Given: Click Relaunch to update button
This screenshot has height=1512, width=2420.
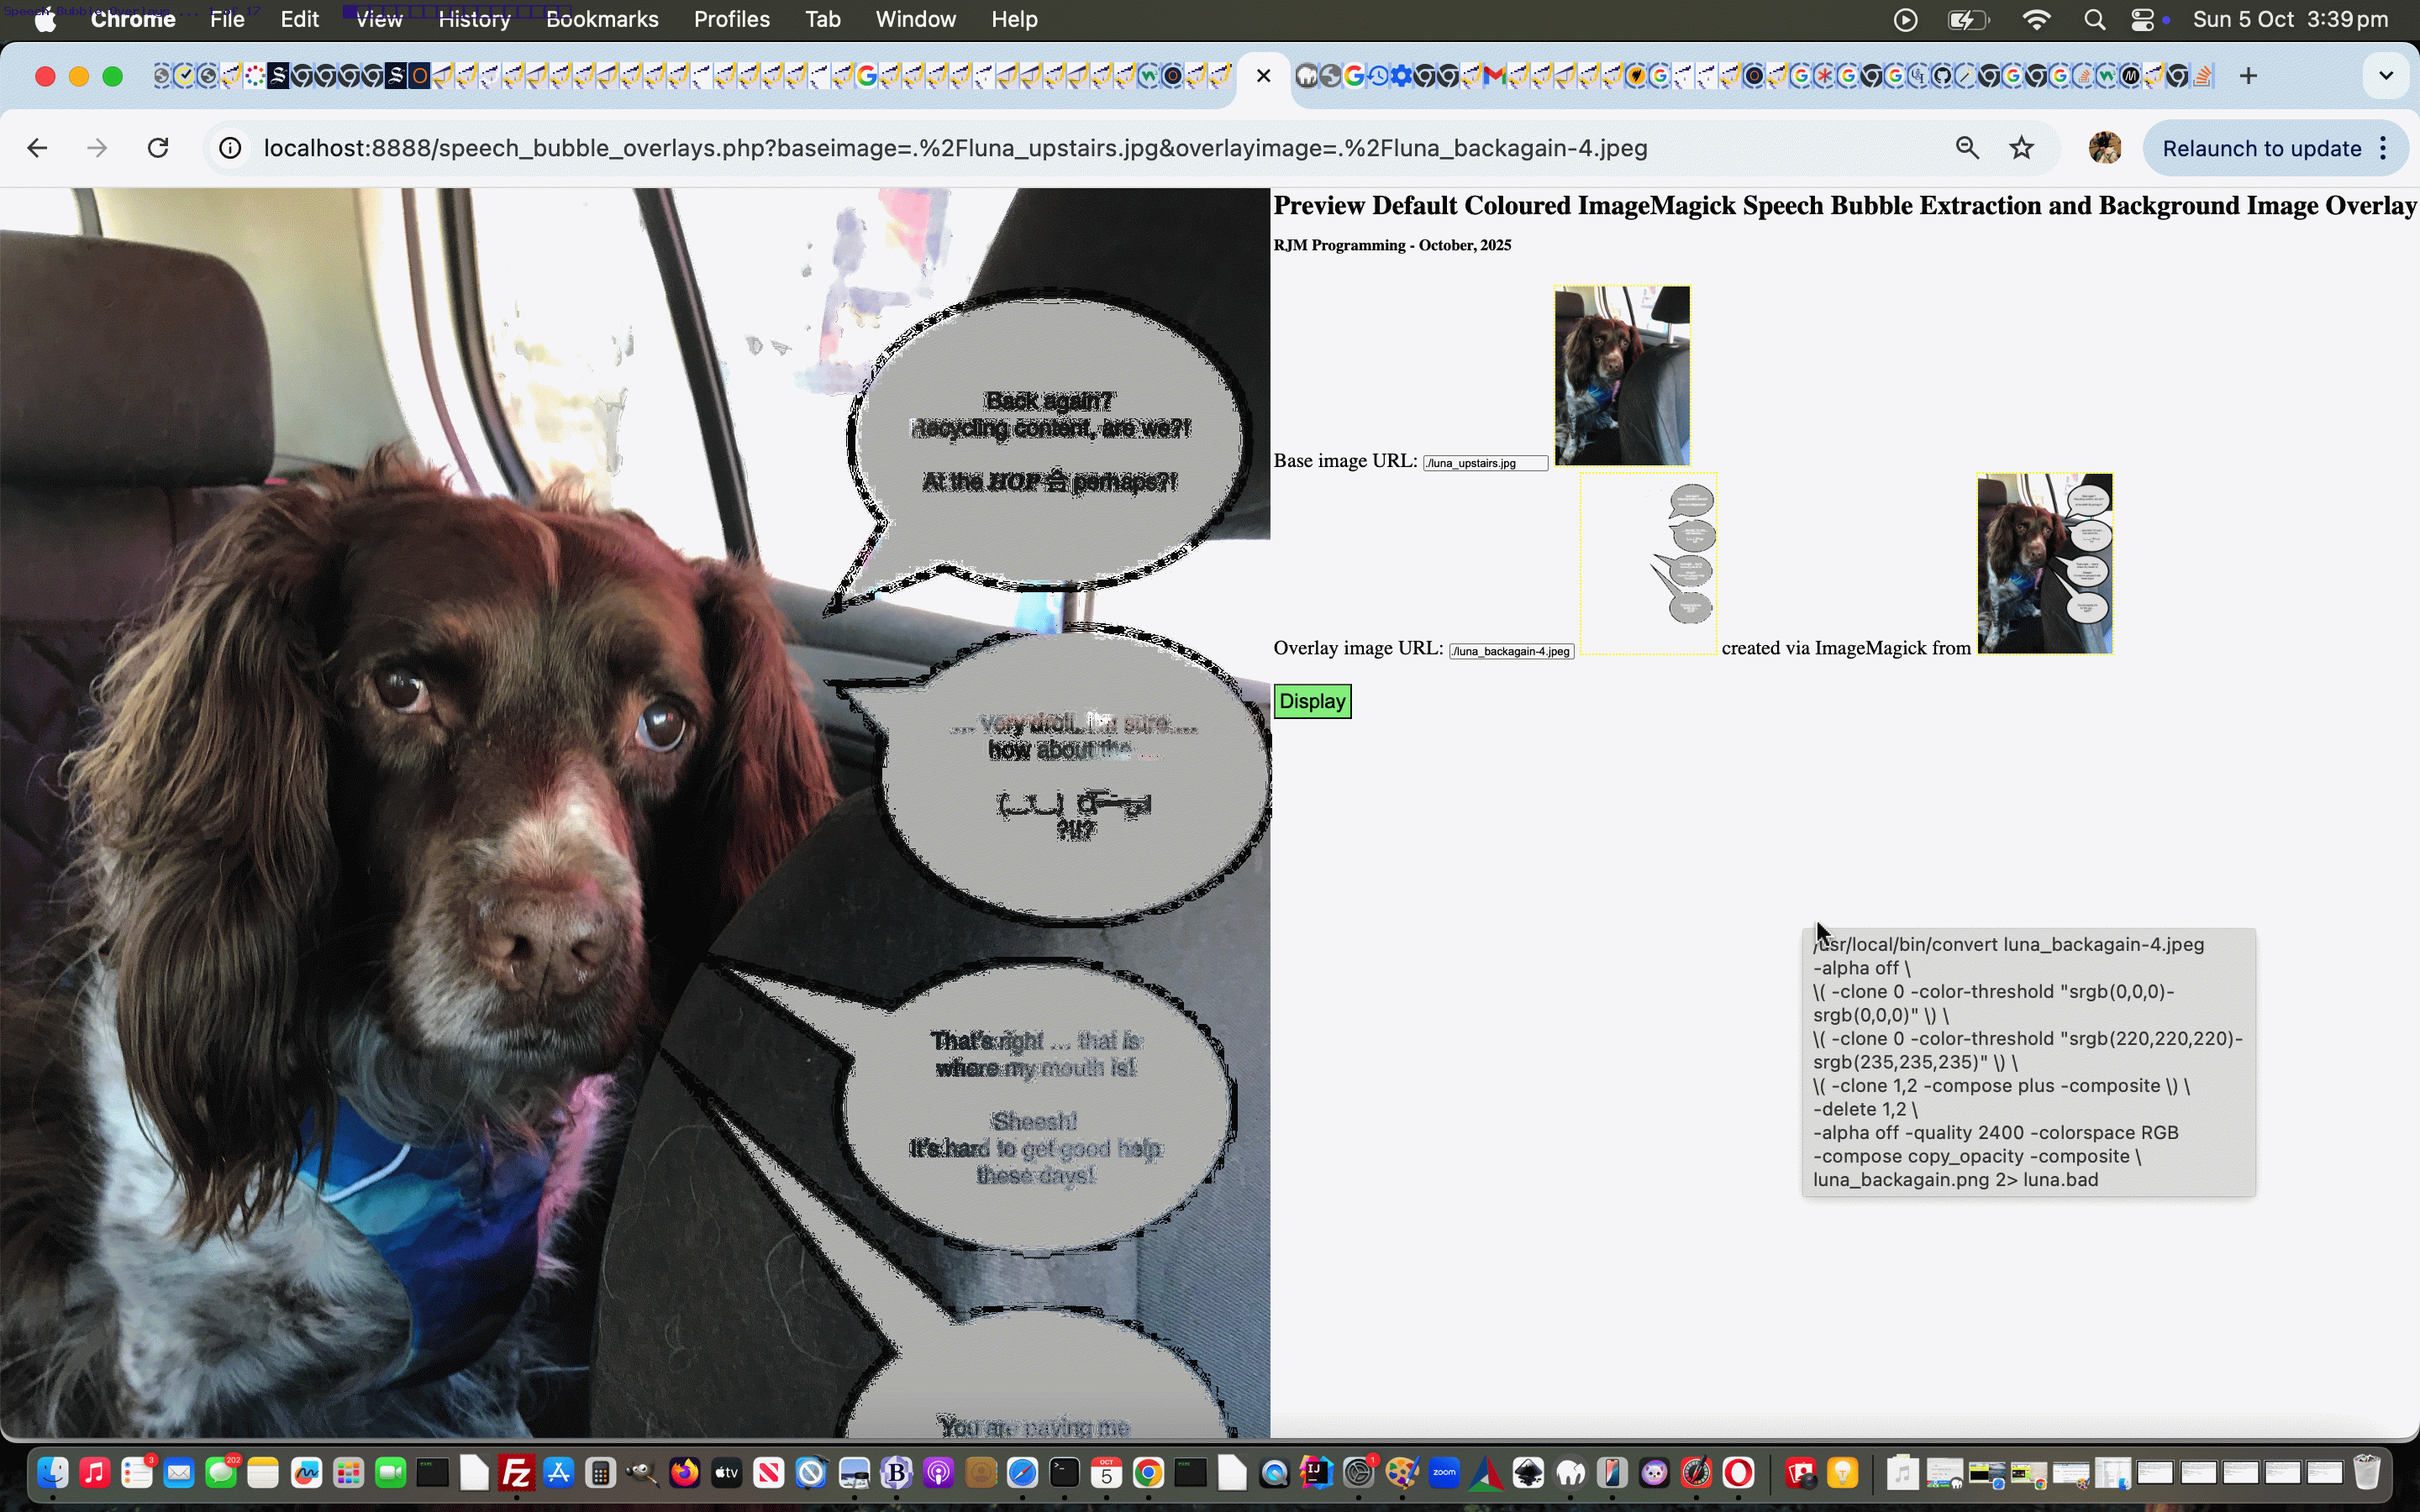Looking at the screenshot, I should click(2260, 148).
